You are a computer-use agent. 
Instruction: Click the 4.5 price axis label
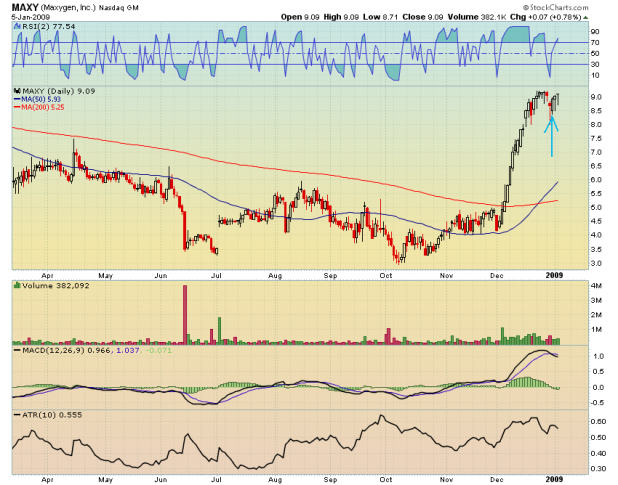point(596,221)
